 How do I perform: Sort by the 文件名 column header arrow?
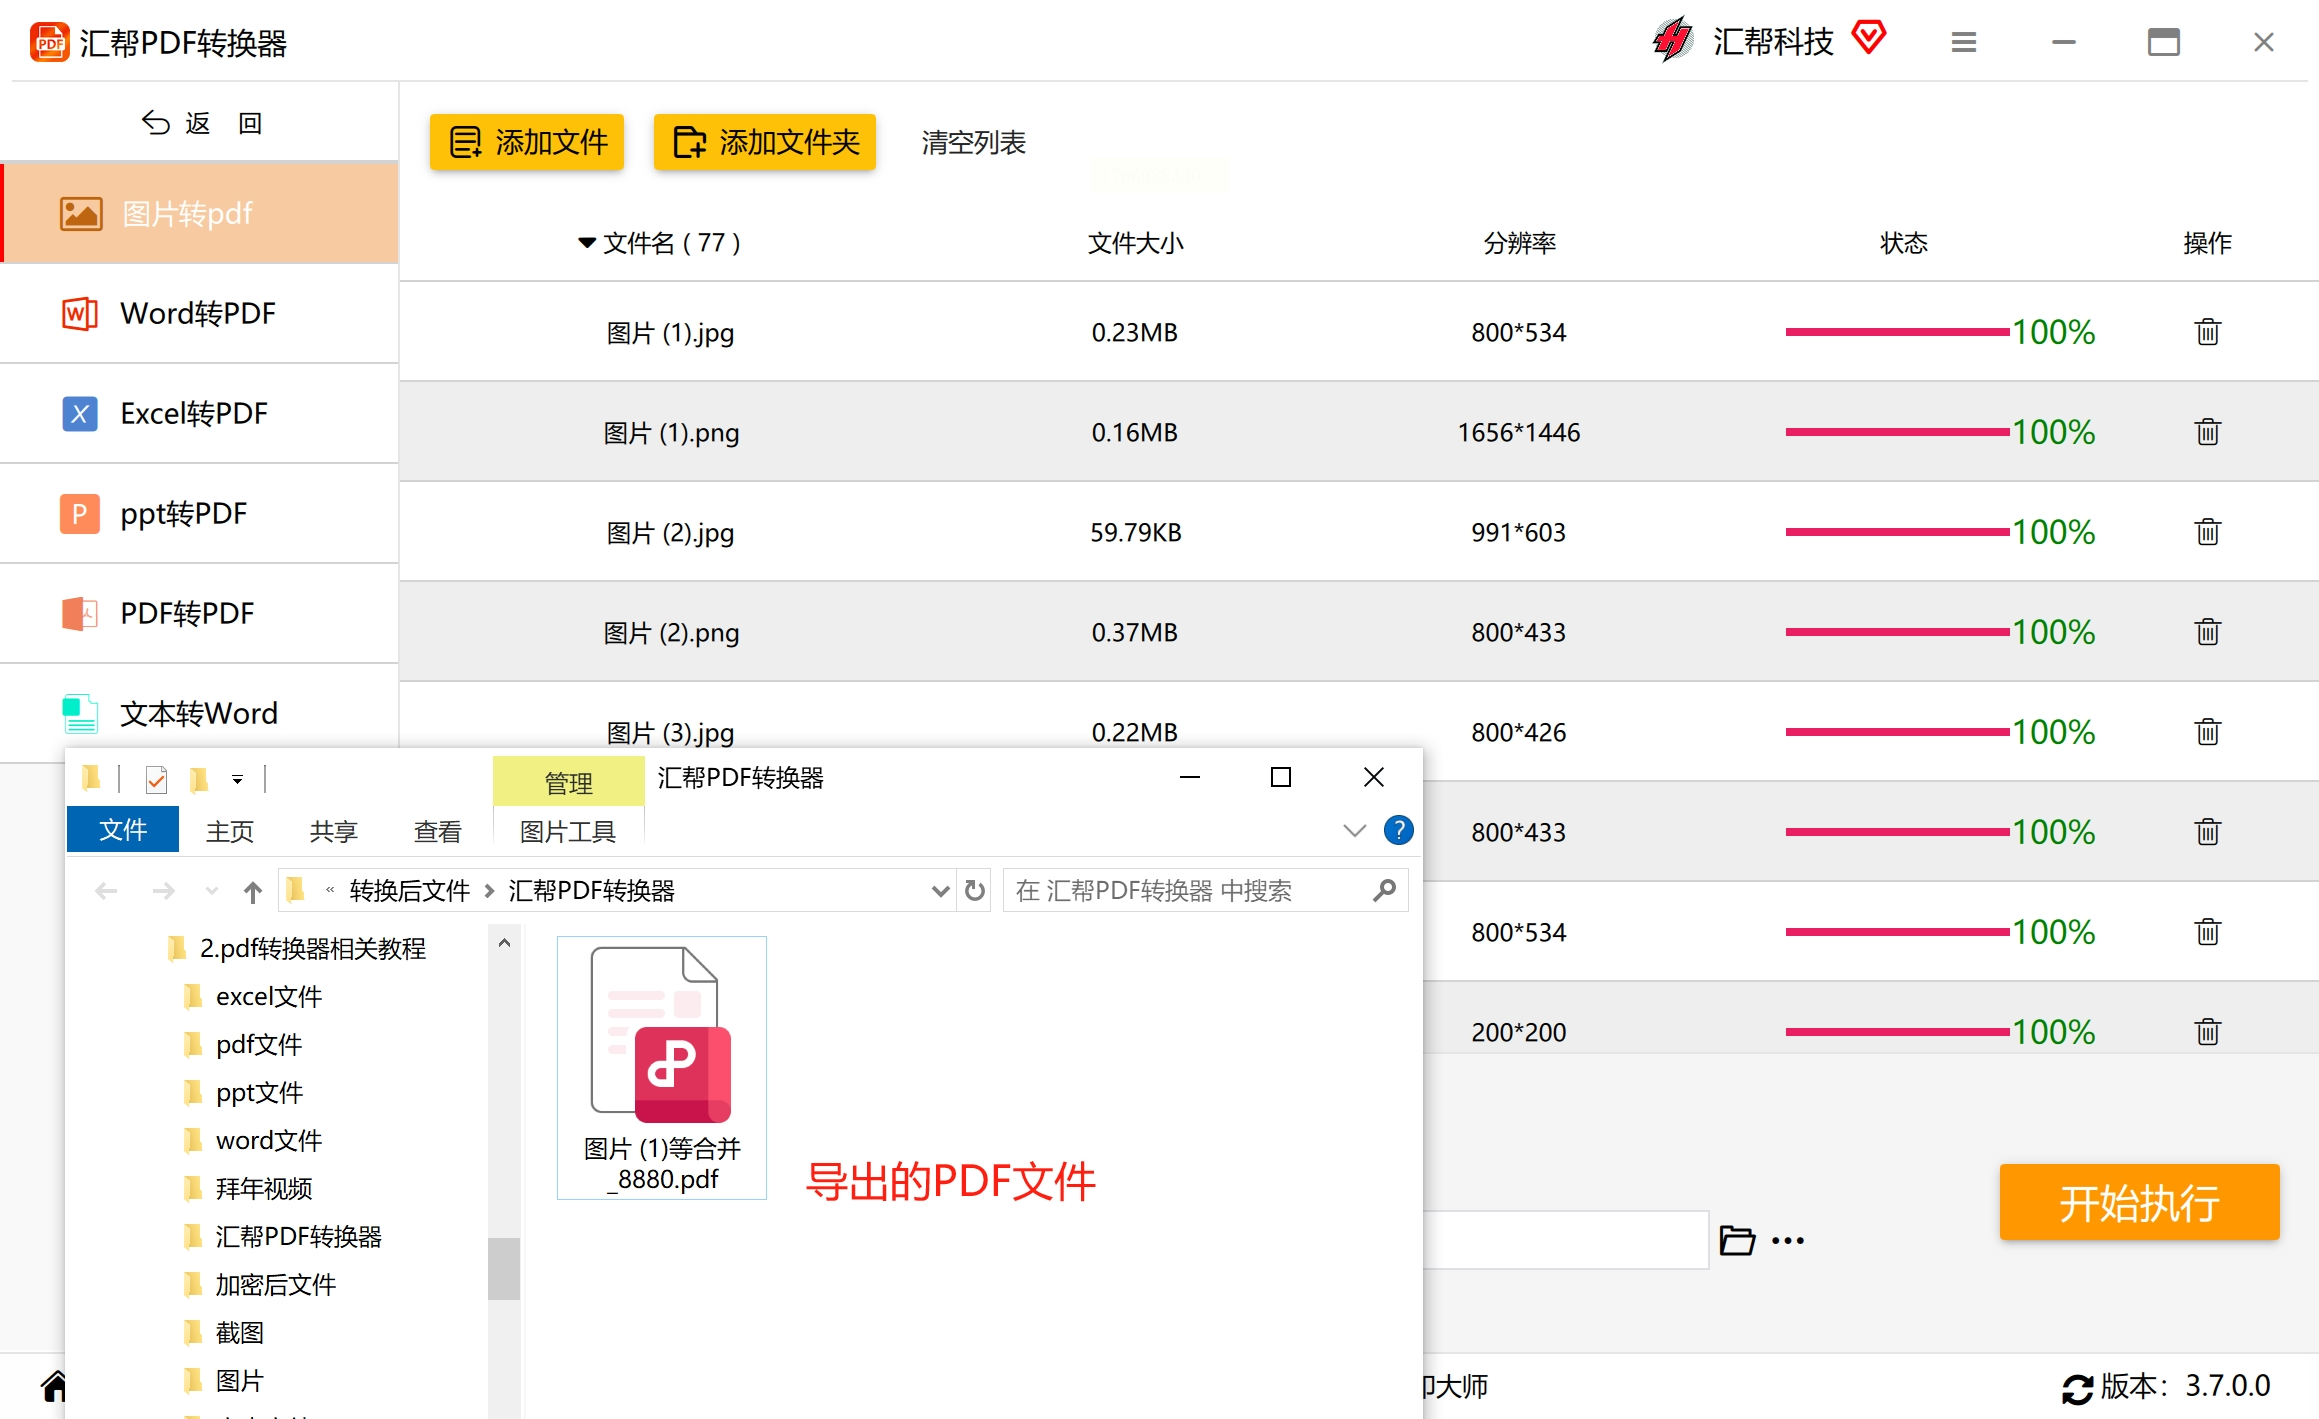point(587,243)
